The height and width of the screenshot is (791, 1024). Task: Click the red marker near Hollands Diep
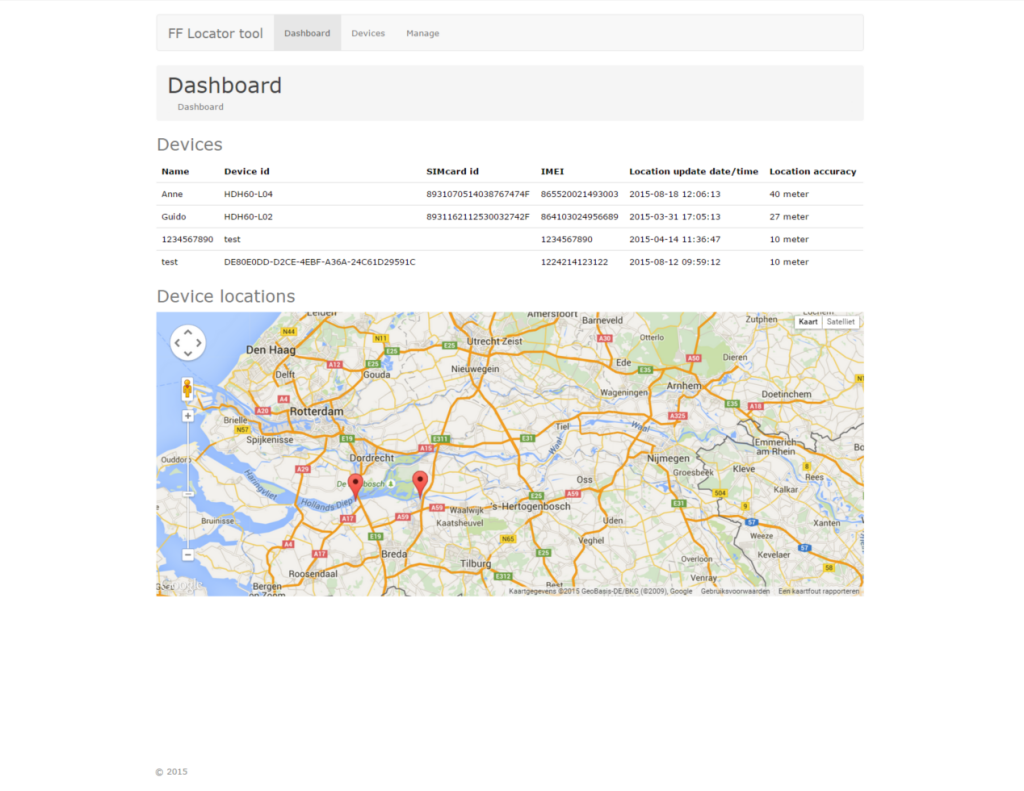(x=356, y=485)
